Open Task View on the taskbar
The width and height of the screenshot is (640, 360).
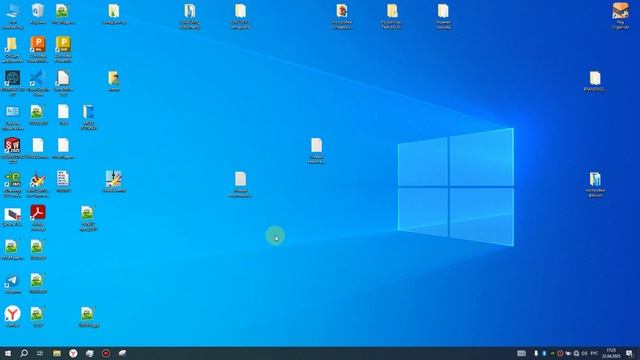tap(40, 353)
